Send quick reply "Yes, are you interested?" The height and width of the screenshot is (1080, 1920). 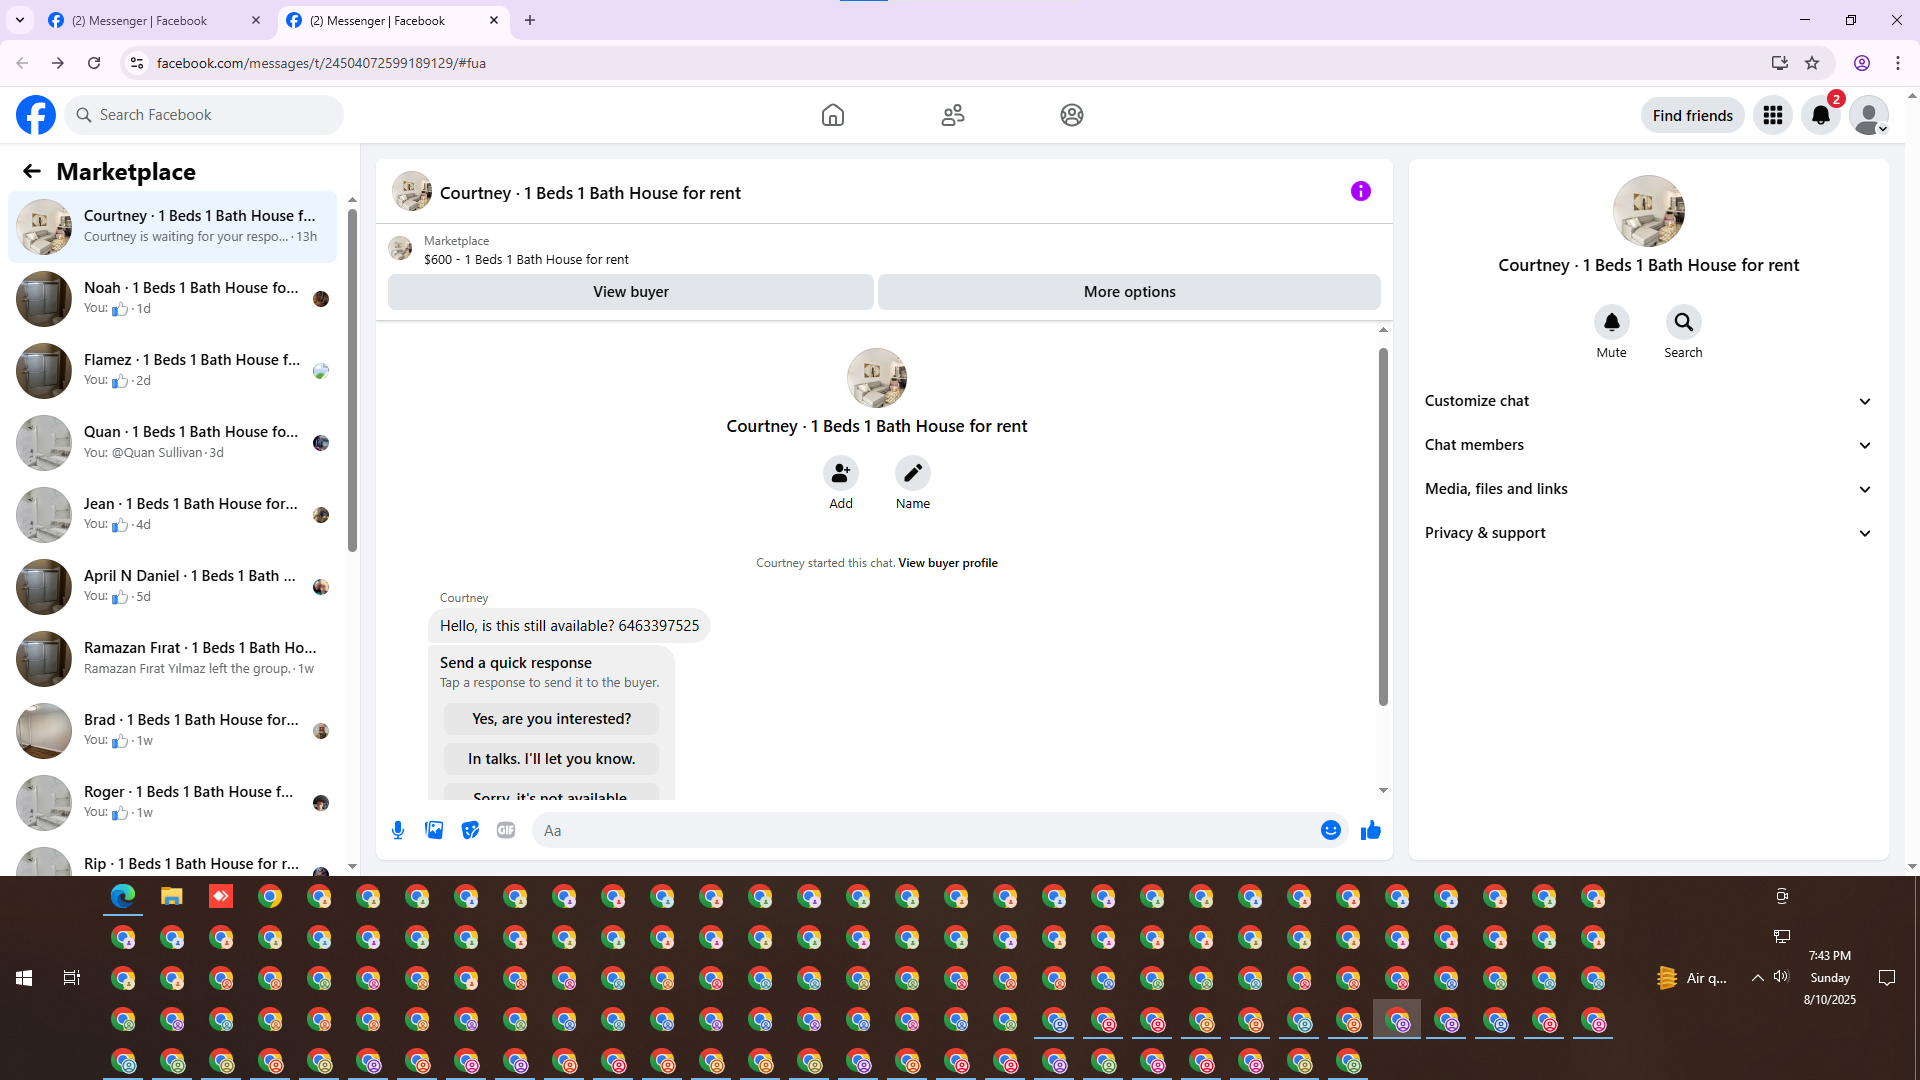click(x=551, y=719)
